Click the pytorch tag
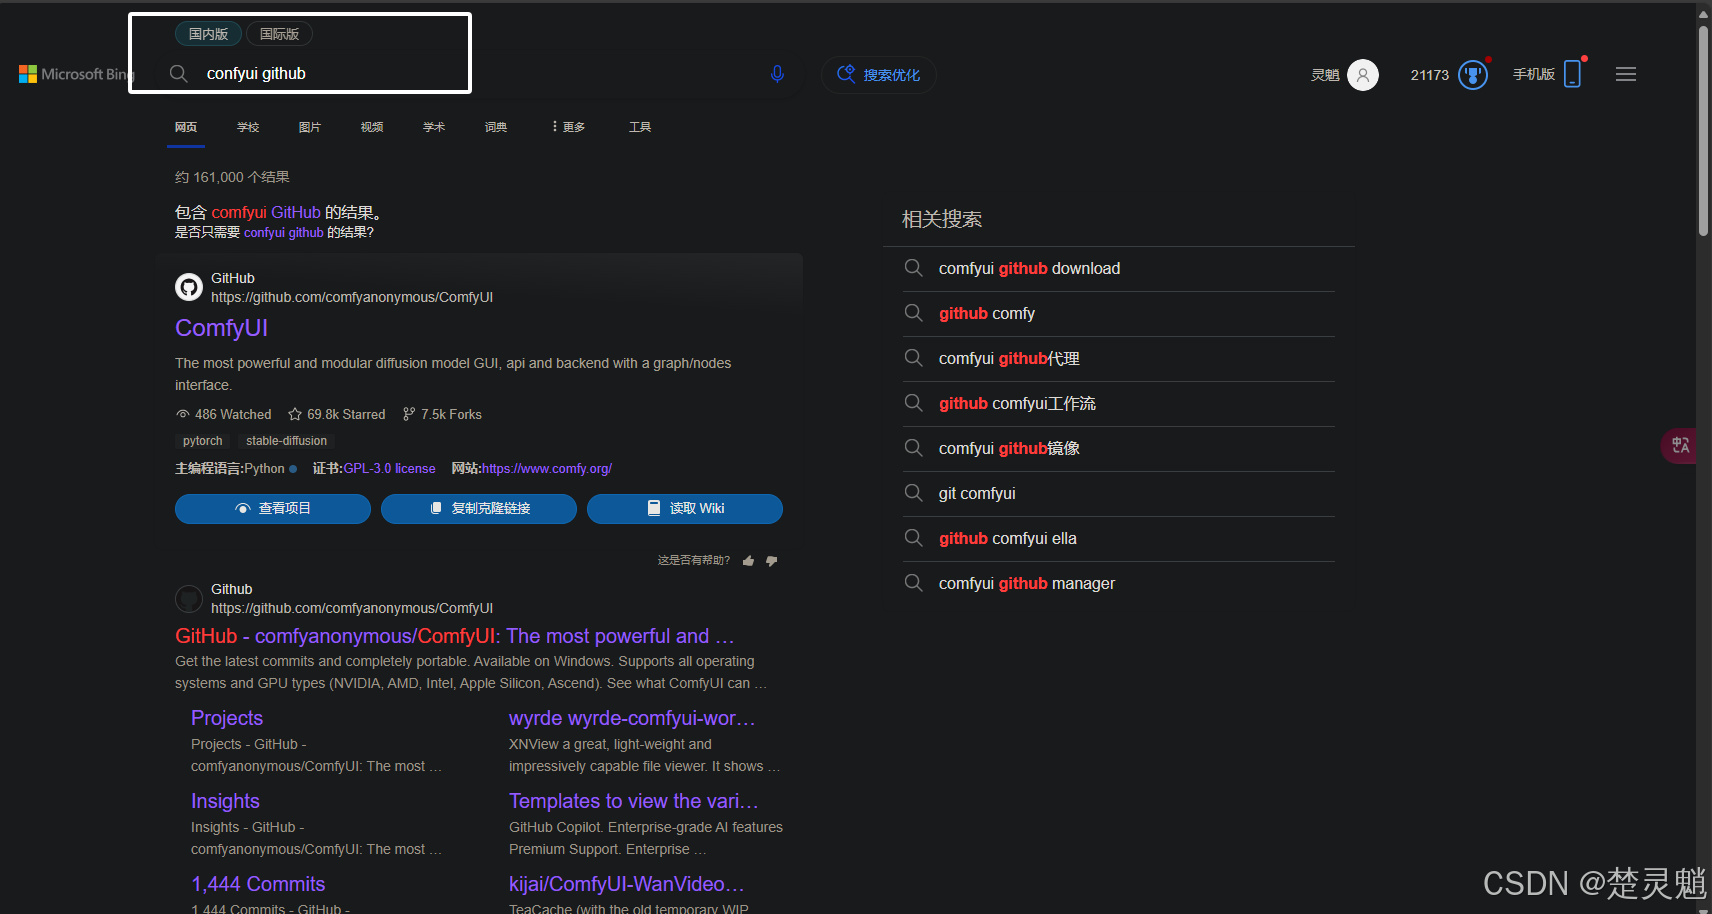The image size is (1712, 914). pyautogui.click(x=203, y=441)
